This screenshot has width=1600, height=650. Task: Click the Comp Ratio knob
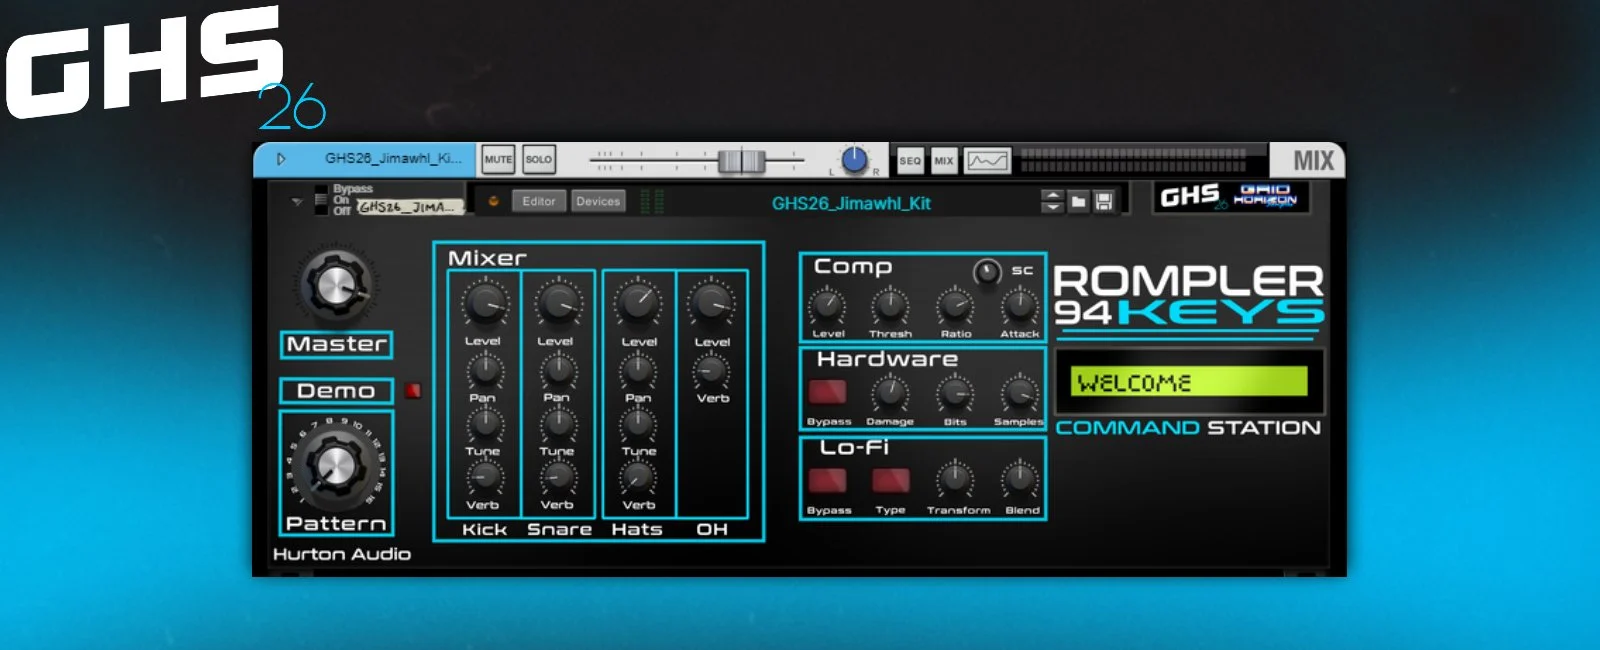click(955, 306)
